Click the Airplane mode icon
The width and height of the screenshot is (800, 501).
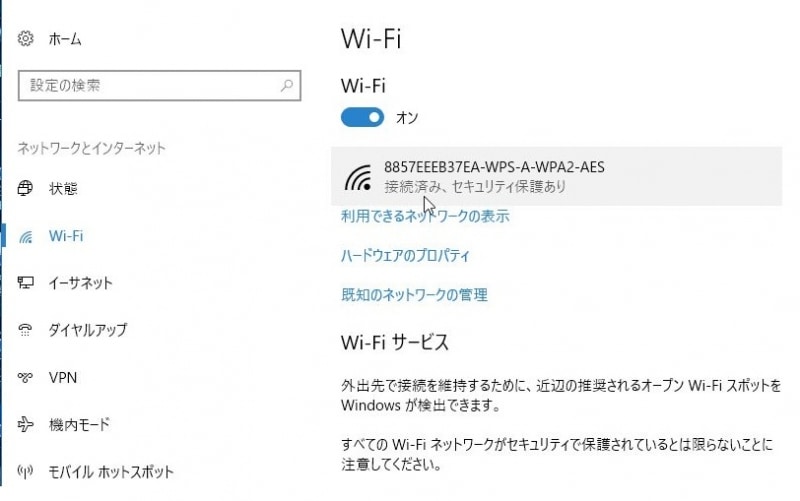(x=26, y=424)
